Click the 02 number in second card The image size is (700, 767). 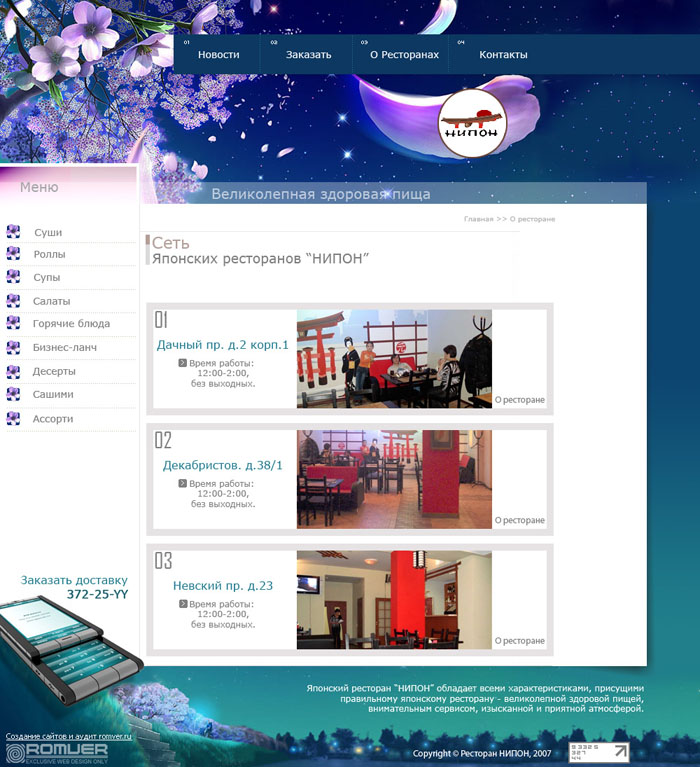click(163, 440)
